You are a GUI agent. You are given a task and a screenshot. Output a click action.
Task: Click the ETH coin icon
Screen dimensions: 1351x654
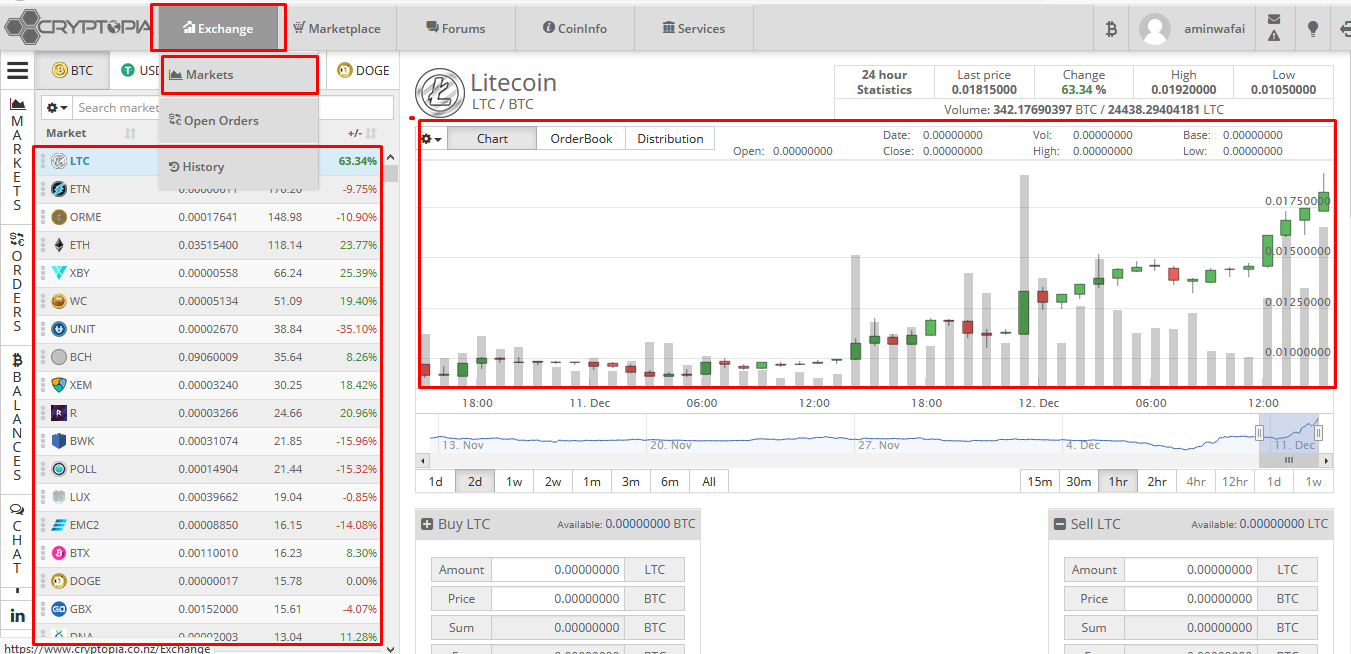(58, 245)
